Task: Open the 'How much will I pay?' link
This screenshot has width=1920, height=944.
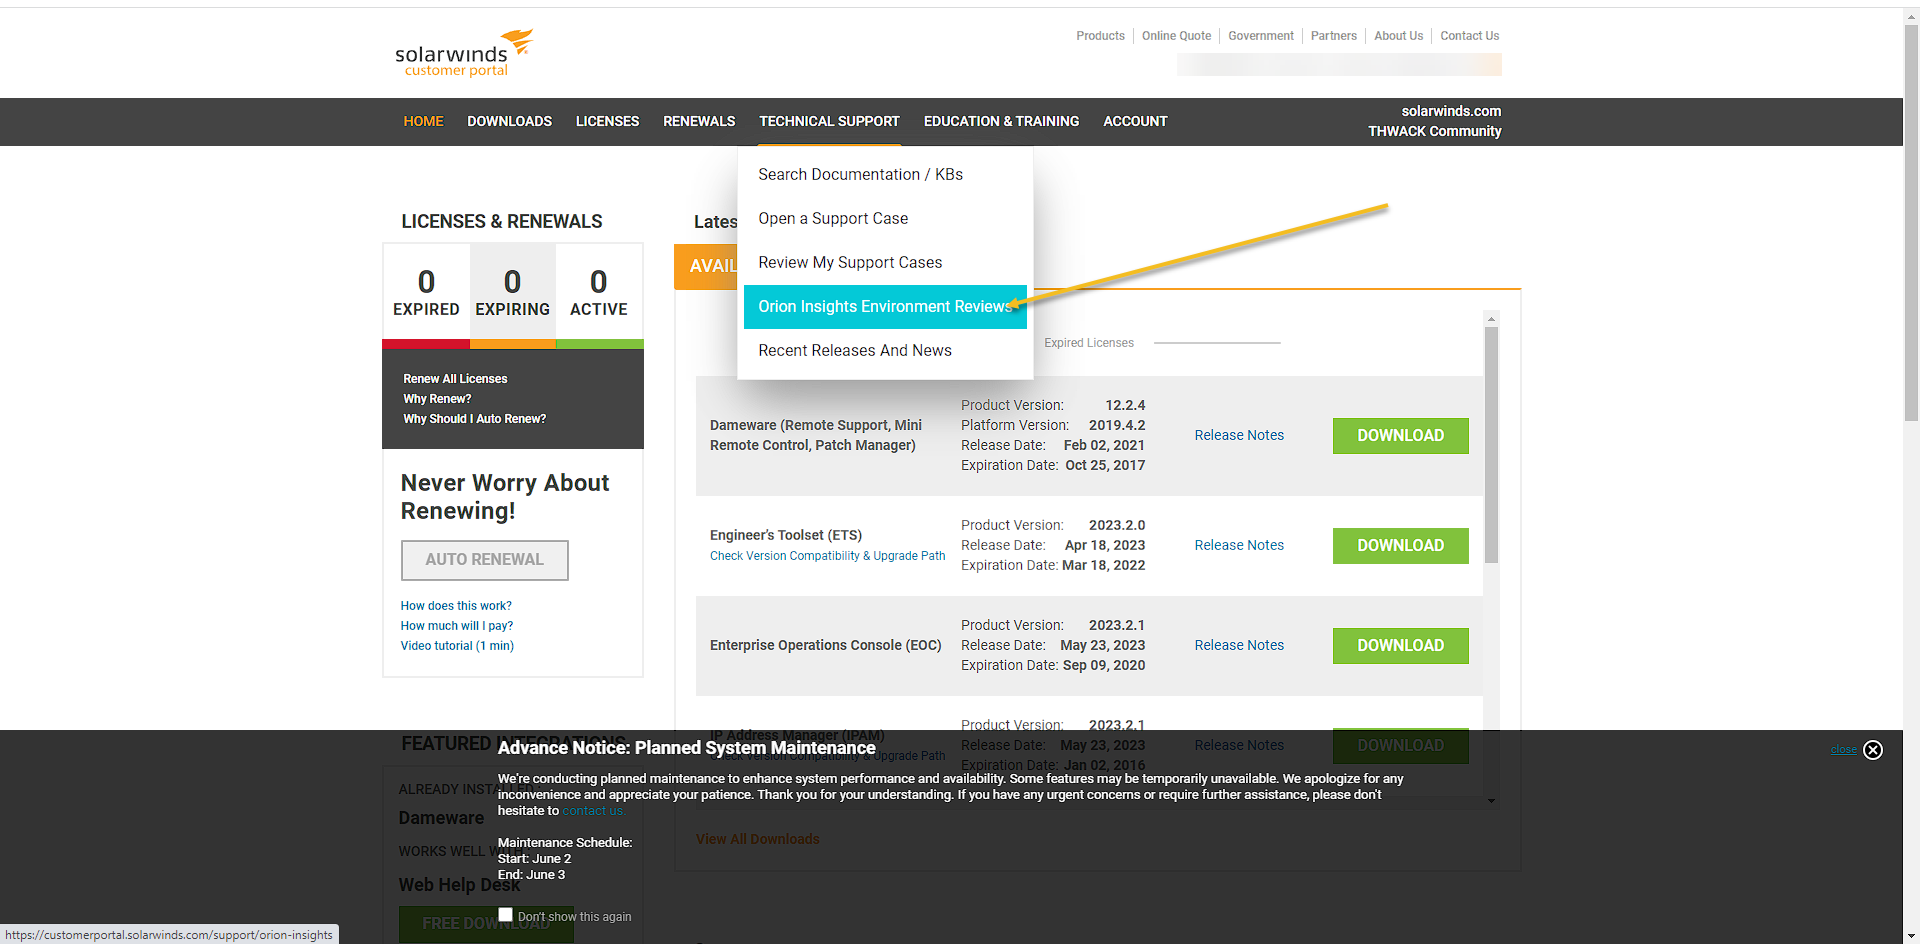Action: pyautogui.click(x=457, y=626)
